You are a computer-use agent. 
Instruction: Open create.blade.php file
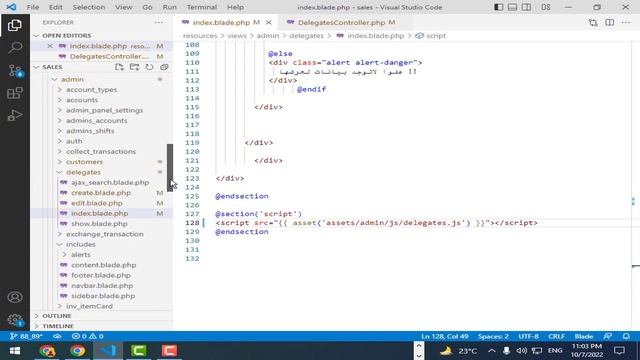tap(101, 193)
